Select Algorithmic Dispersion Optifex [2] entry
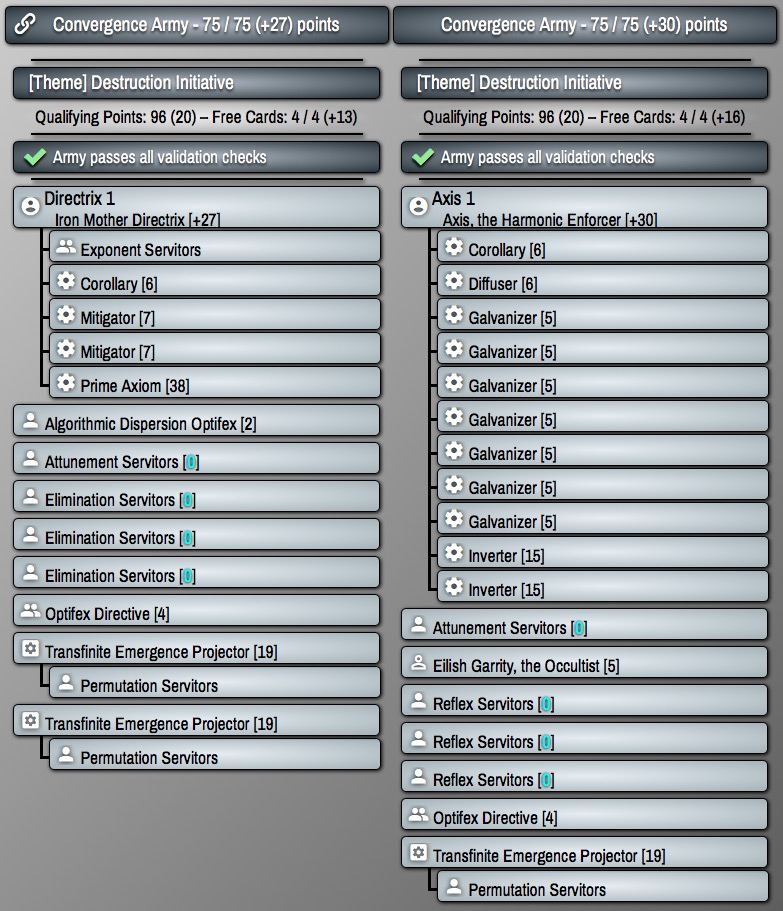Viewport: 783px width, 911px height. click(x=197, y=421)
